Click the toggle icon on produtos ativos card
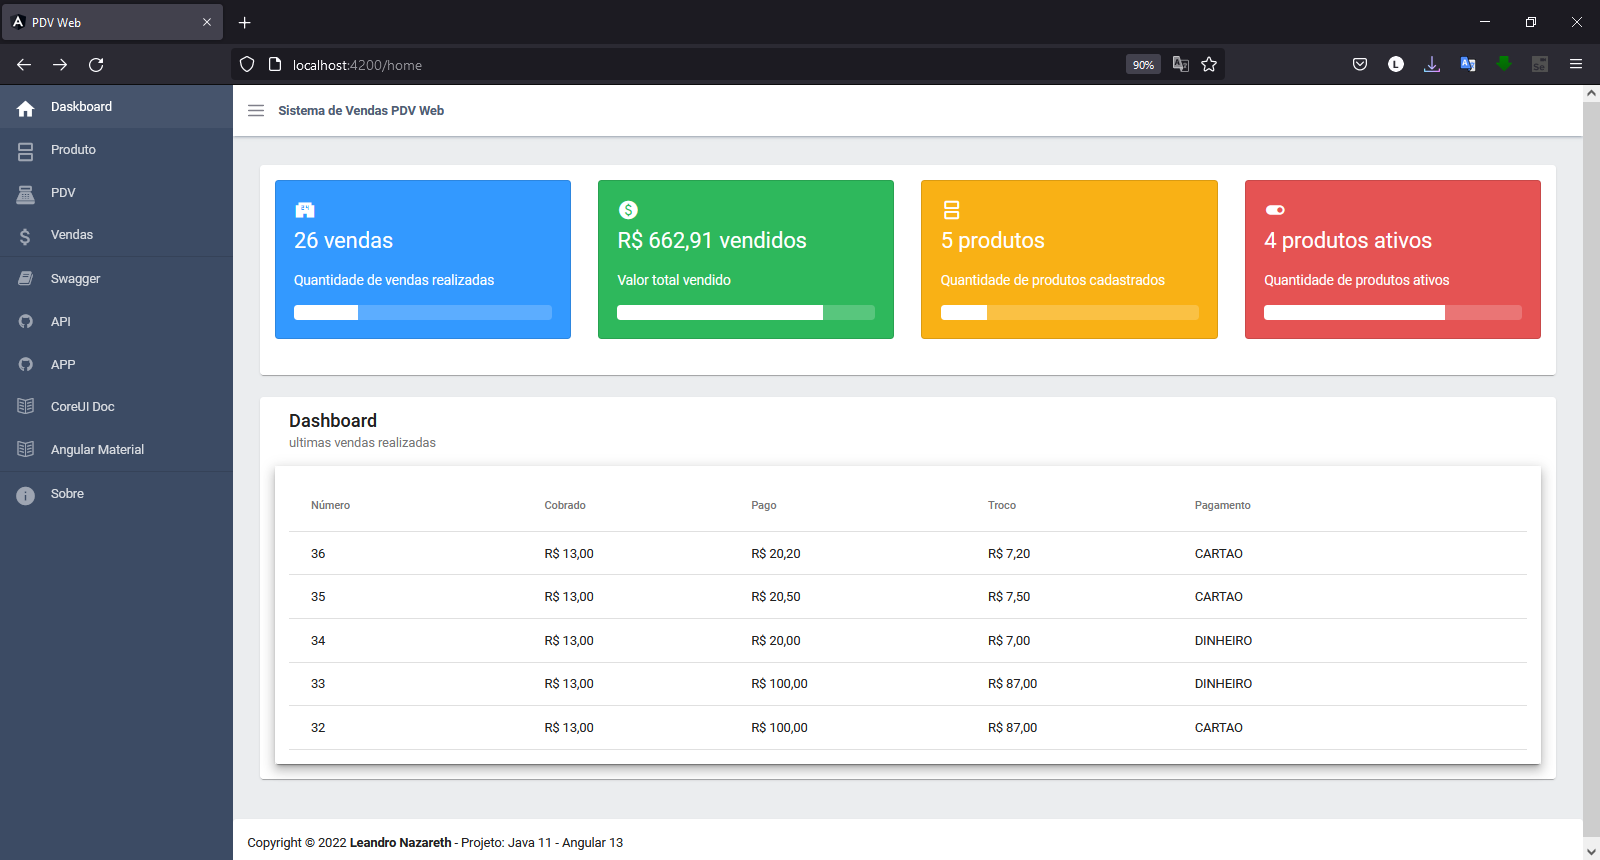The image size is (1600, 860). point(1275,210)
